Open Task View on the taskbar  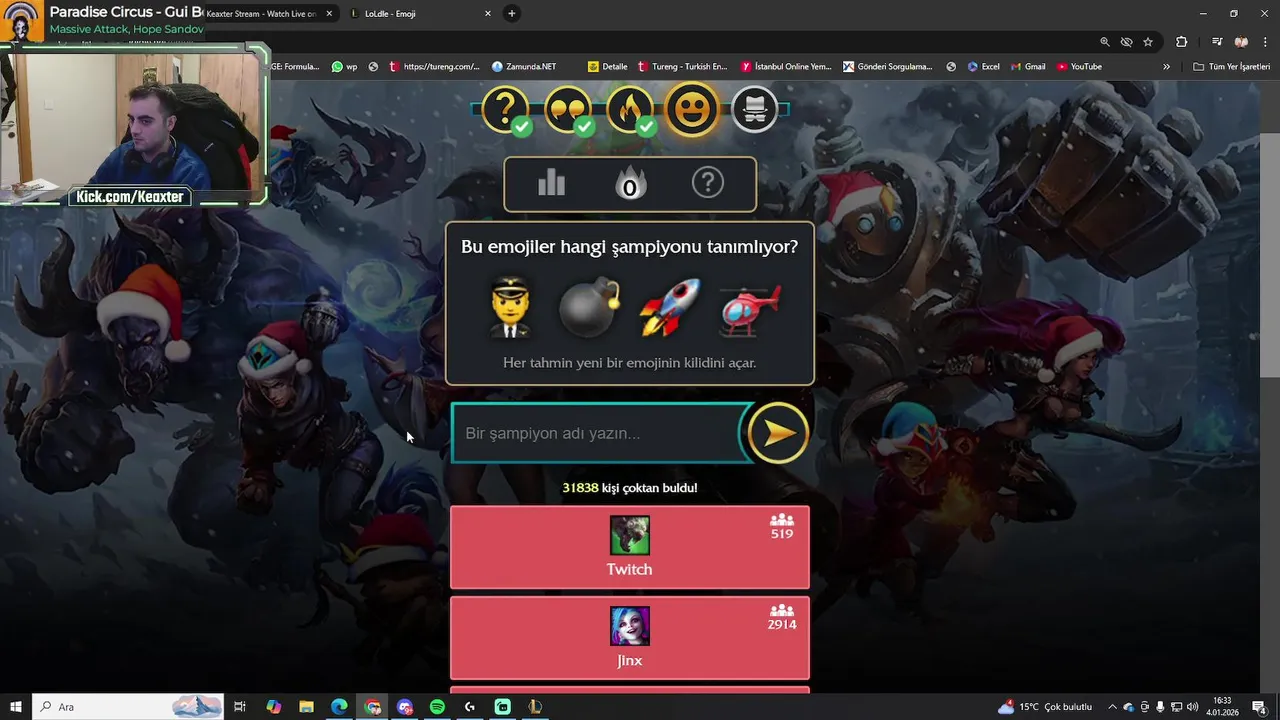point(240,707)
